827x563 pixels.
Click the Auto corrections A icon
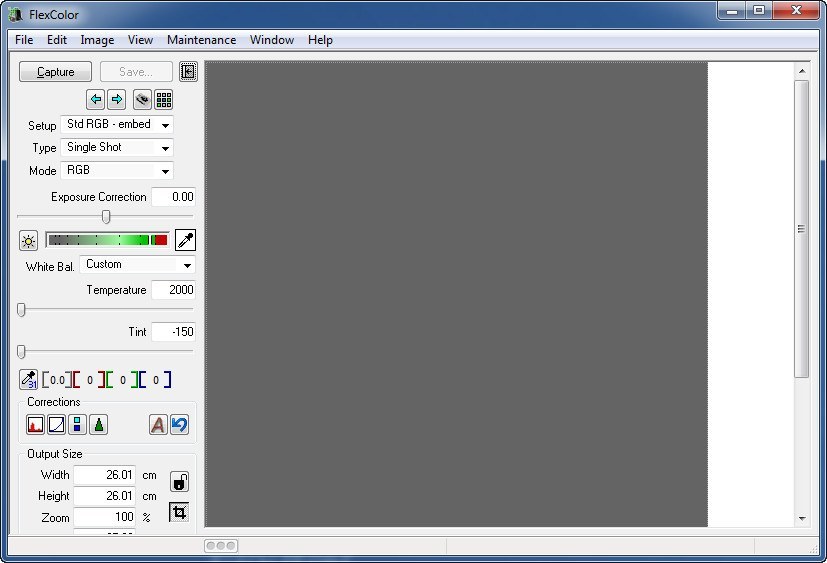click(x=158, y=425)
